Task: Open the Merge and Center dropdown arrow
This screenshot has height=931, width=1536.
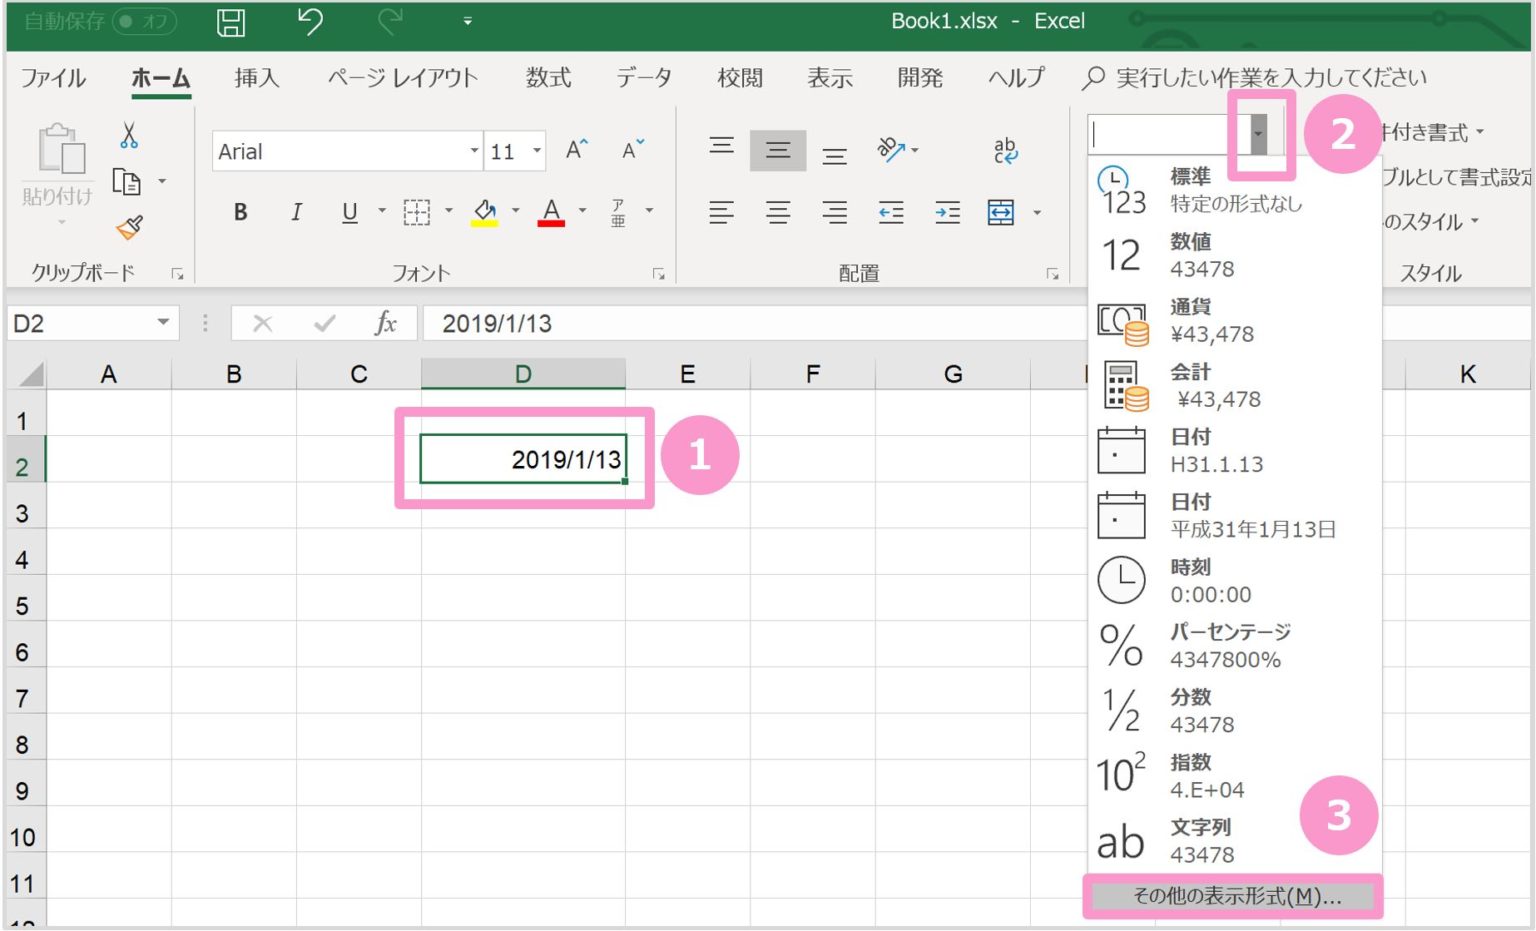Action: click(1037, 212)
